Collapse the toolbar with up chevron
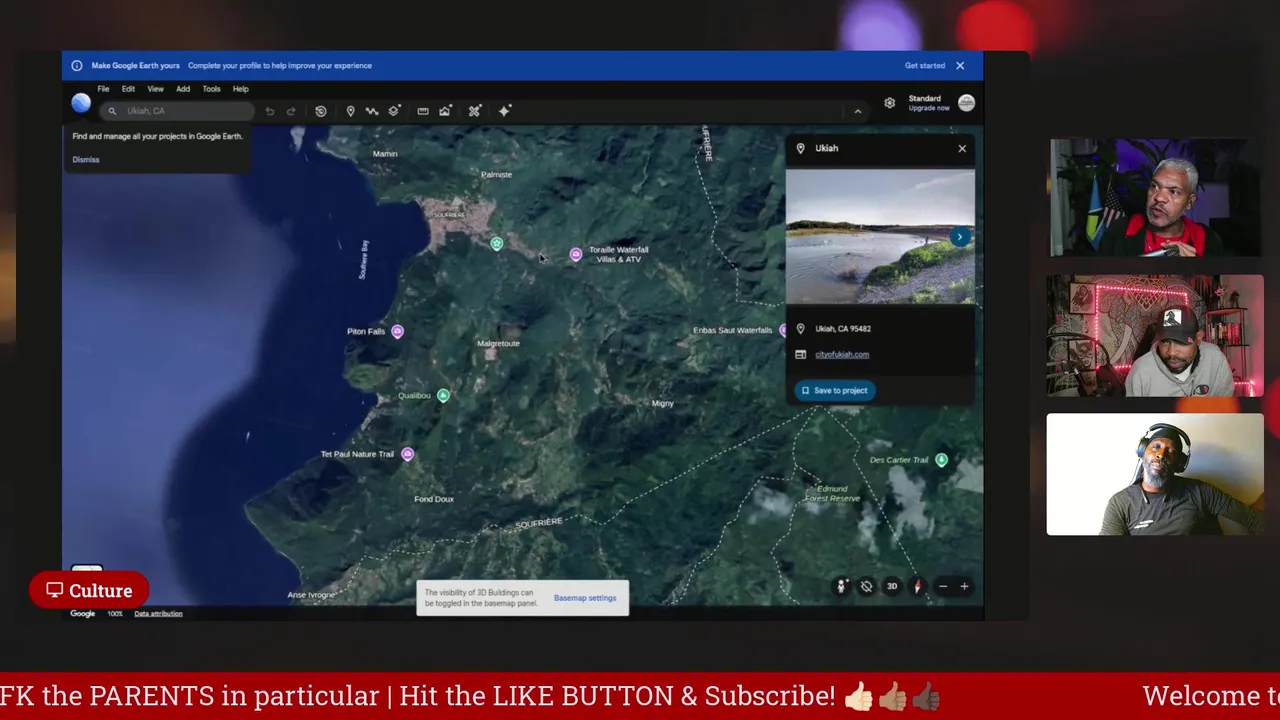1280x720 pixels. point(857,111)
